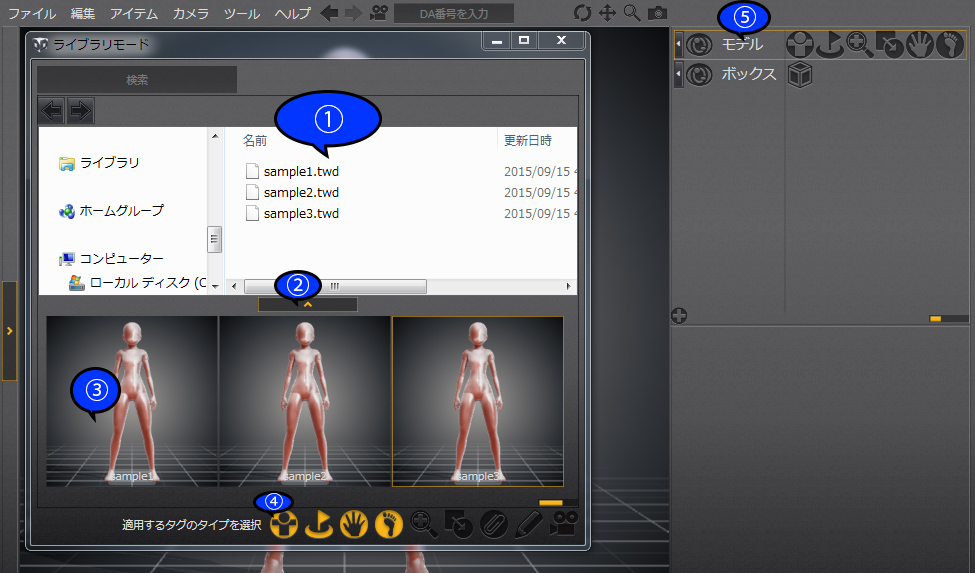This screenshot has width=975, height=573.
Task: Toggle the foot tag type in library
Action: tap(389, 524)
